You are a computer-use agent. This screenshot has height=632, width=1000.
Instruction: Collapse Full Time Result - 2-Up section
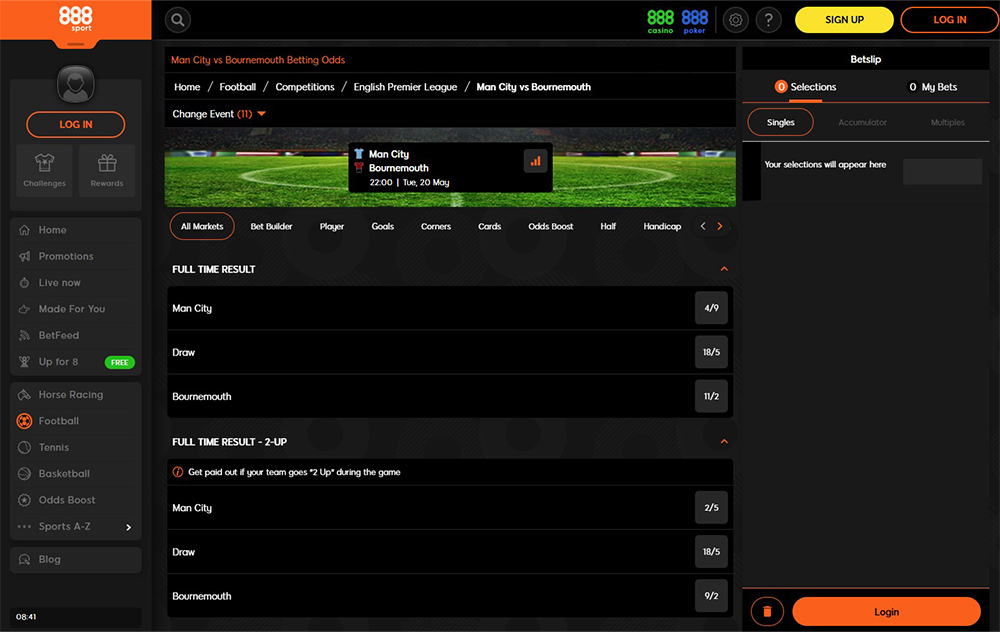[x=724, y=441]
